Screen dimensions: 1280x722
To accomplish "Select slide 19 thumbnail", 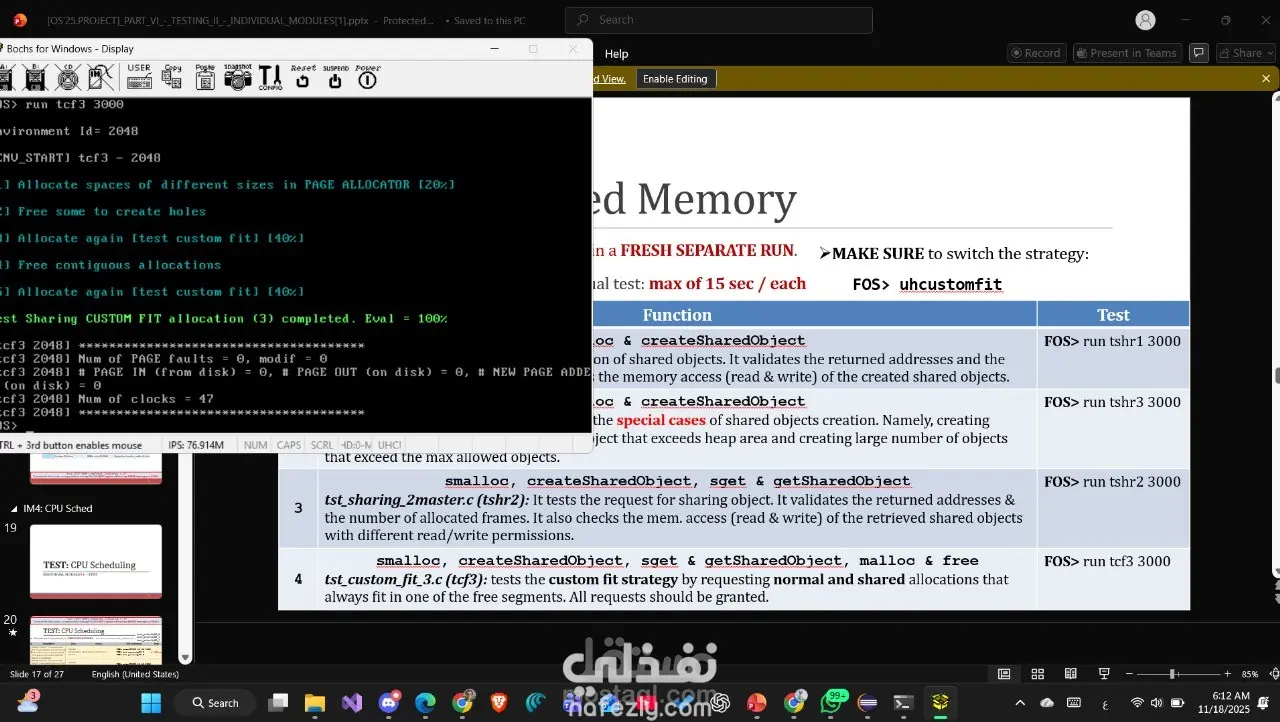I will (96, 561).
